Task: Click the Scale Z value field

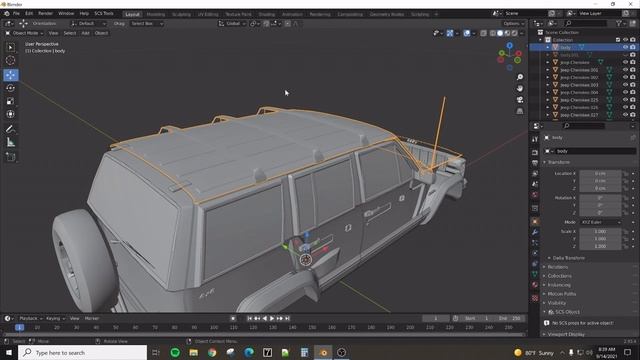Action: (600, 247)
